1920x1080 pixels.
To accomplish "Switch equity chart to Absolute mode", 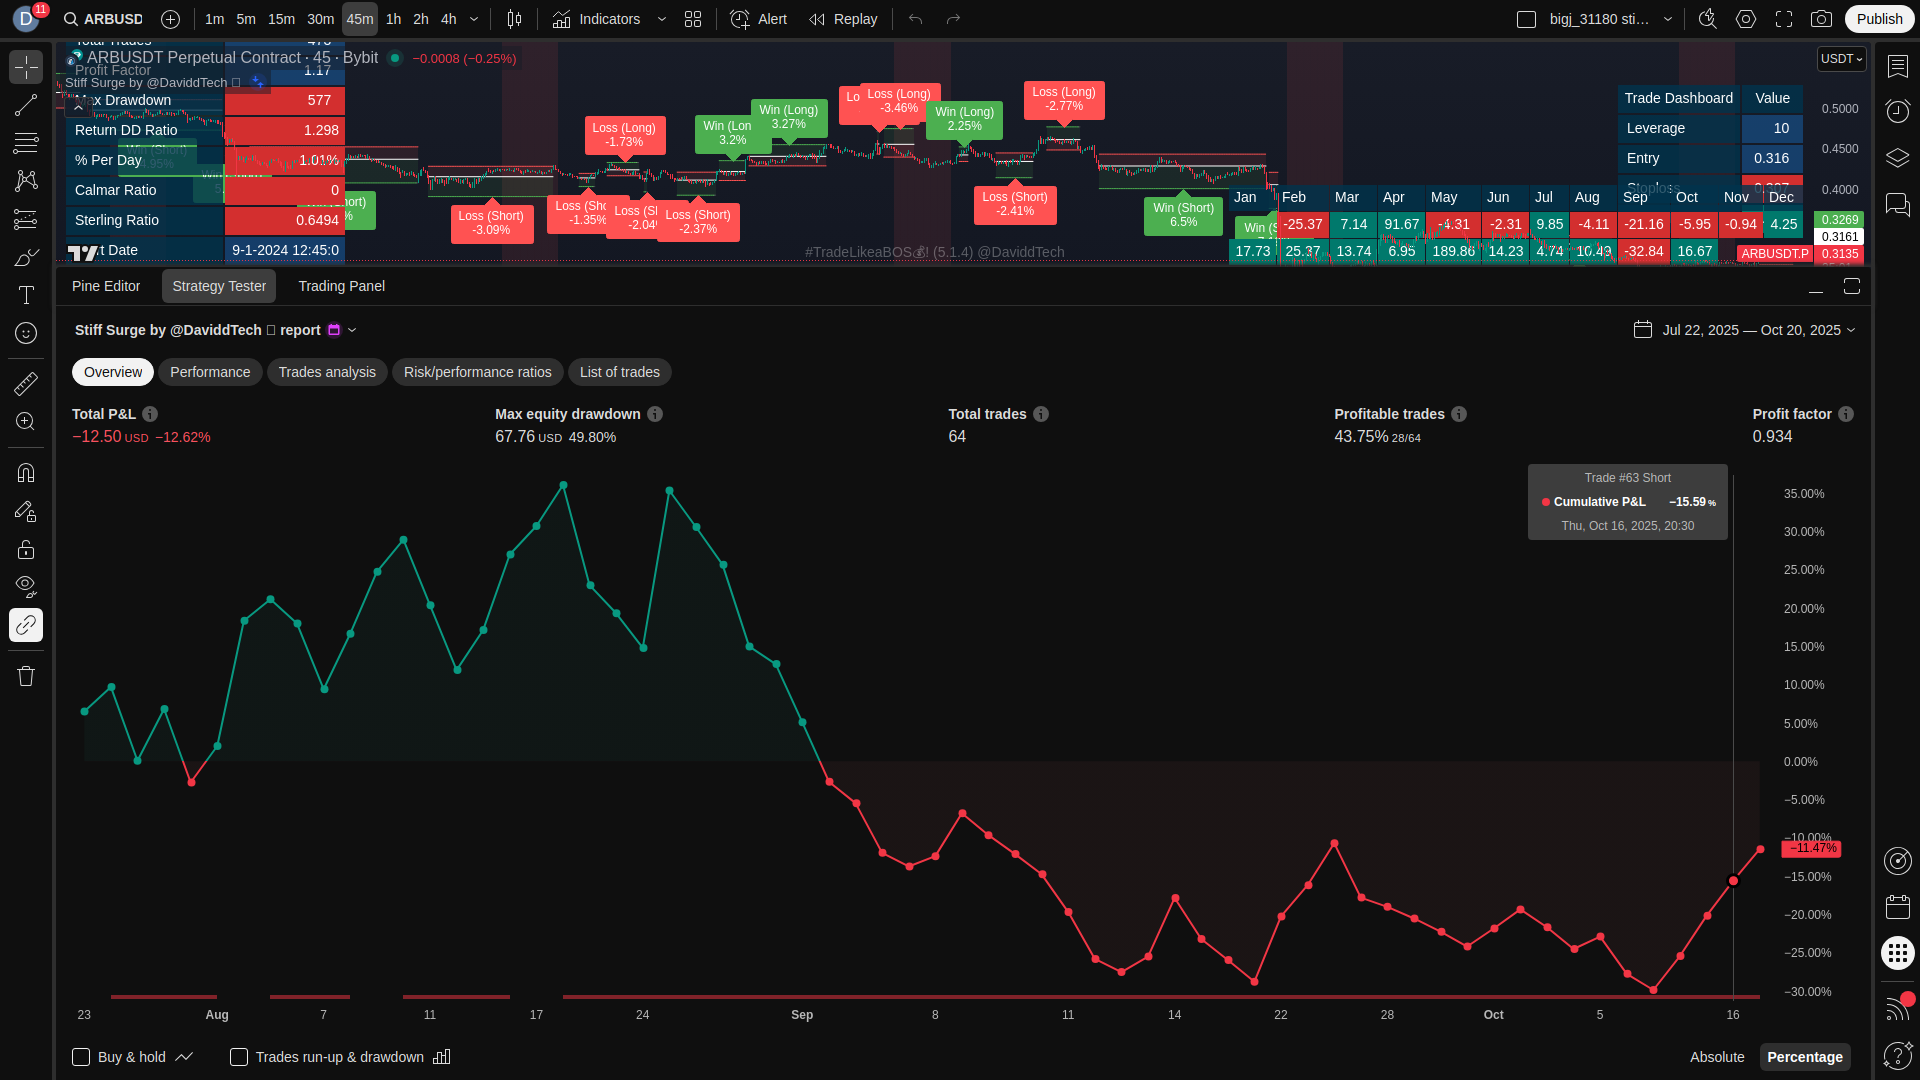I will point(1716,1057).
